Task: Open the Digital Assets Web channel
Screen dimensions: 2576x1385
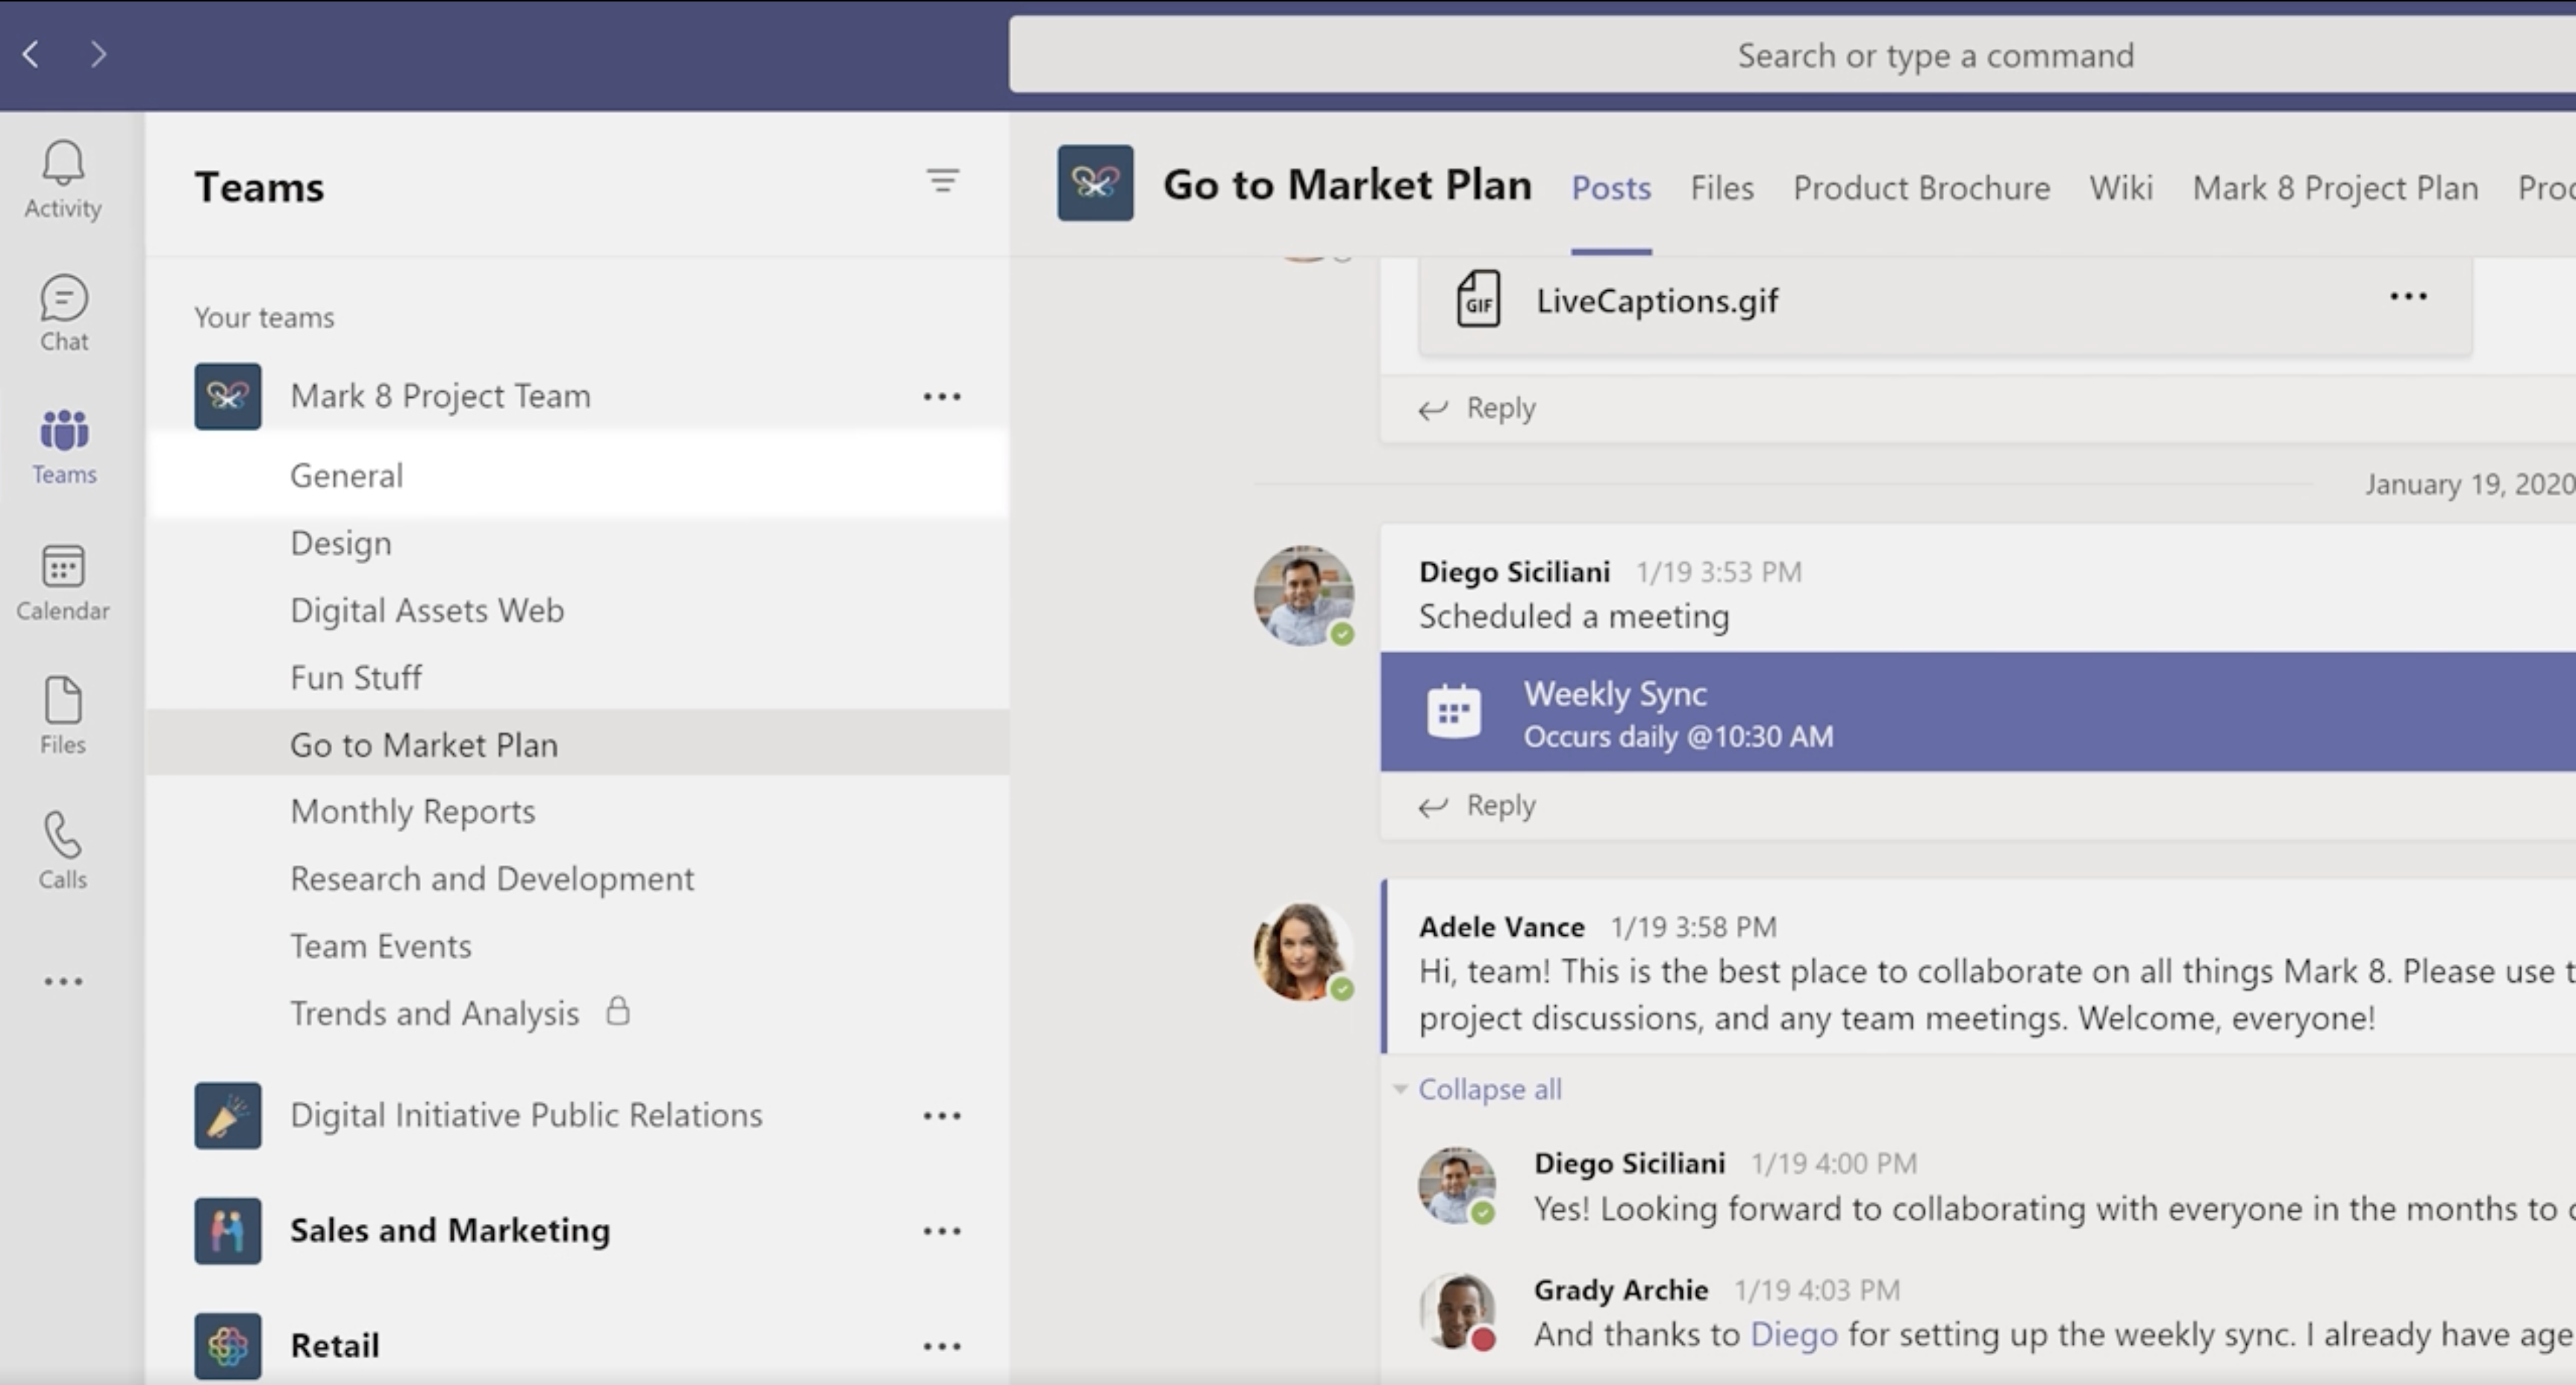Action: coord(578,610)
